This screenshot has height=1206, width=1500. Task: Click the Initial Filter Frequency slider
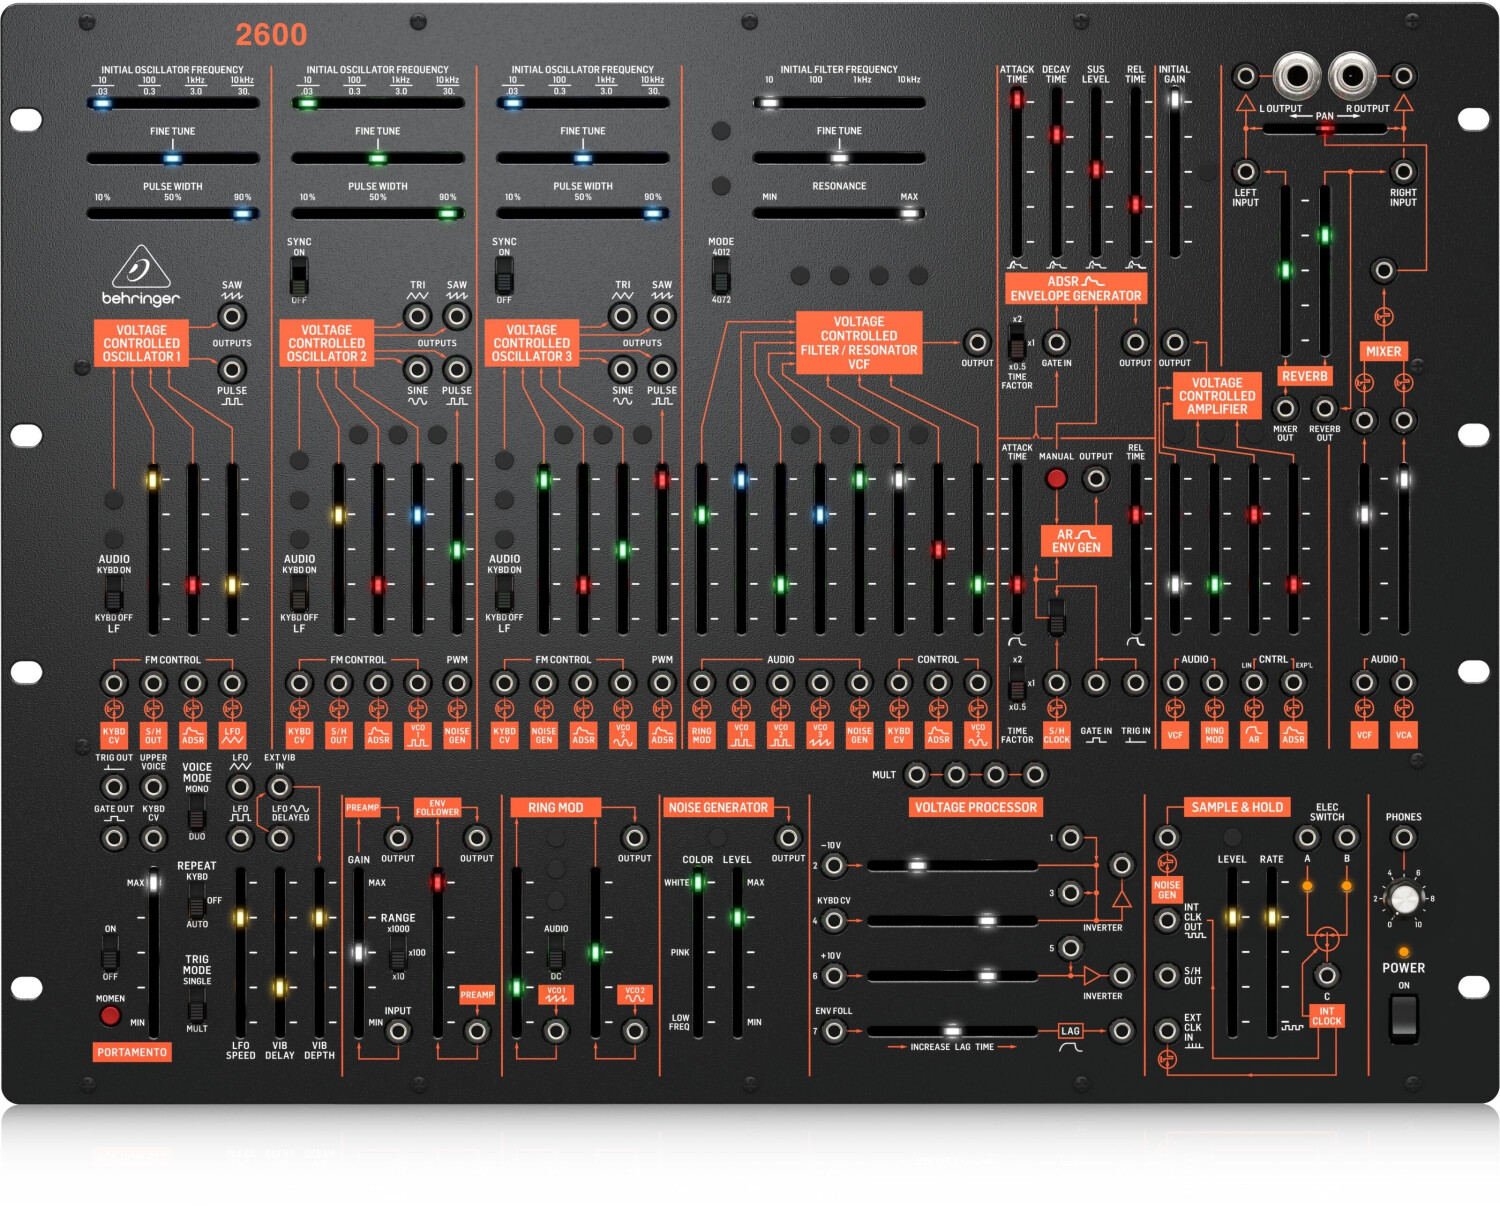[x=838, y=102]
